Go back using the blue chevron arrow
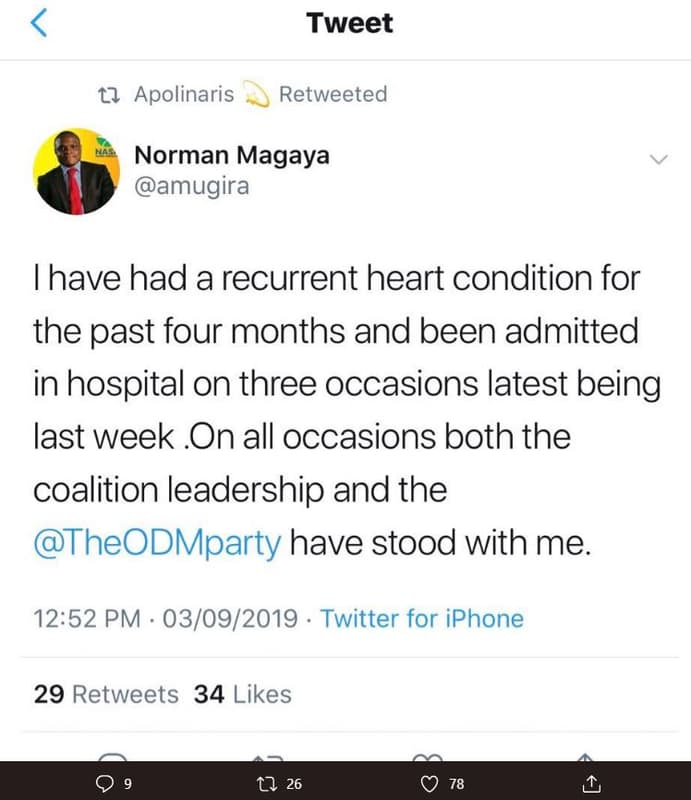Viewport: 691px width, 800px height. 38,22
